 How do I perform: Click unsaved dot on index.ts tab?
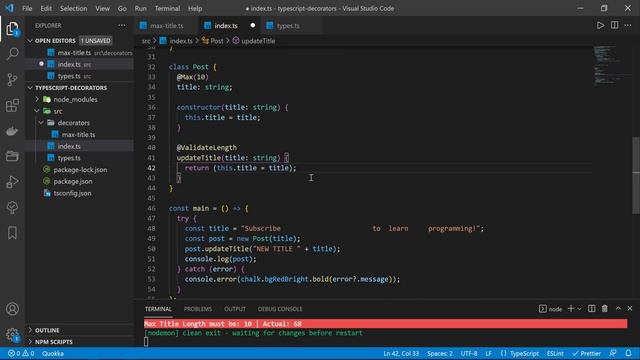tap(253, 25)
